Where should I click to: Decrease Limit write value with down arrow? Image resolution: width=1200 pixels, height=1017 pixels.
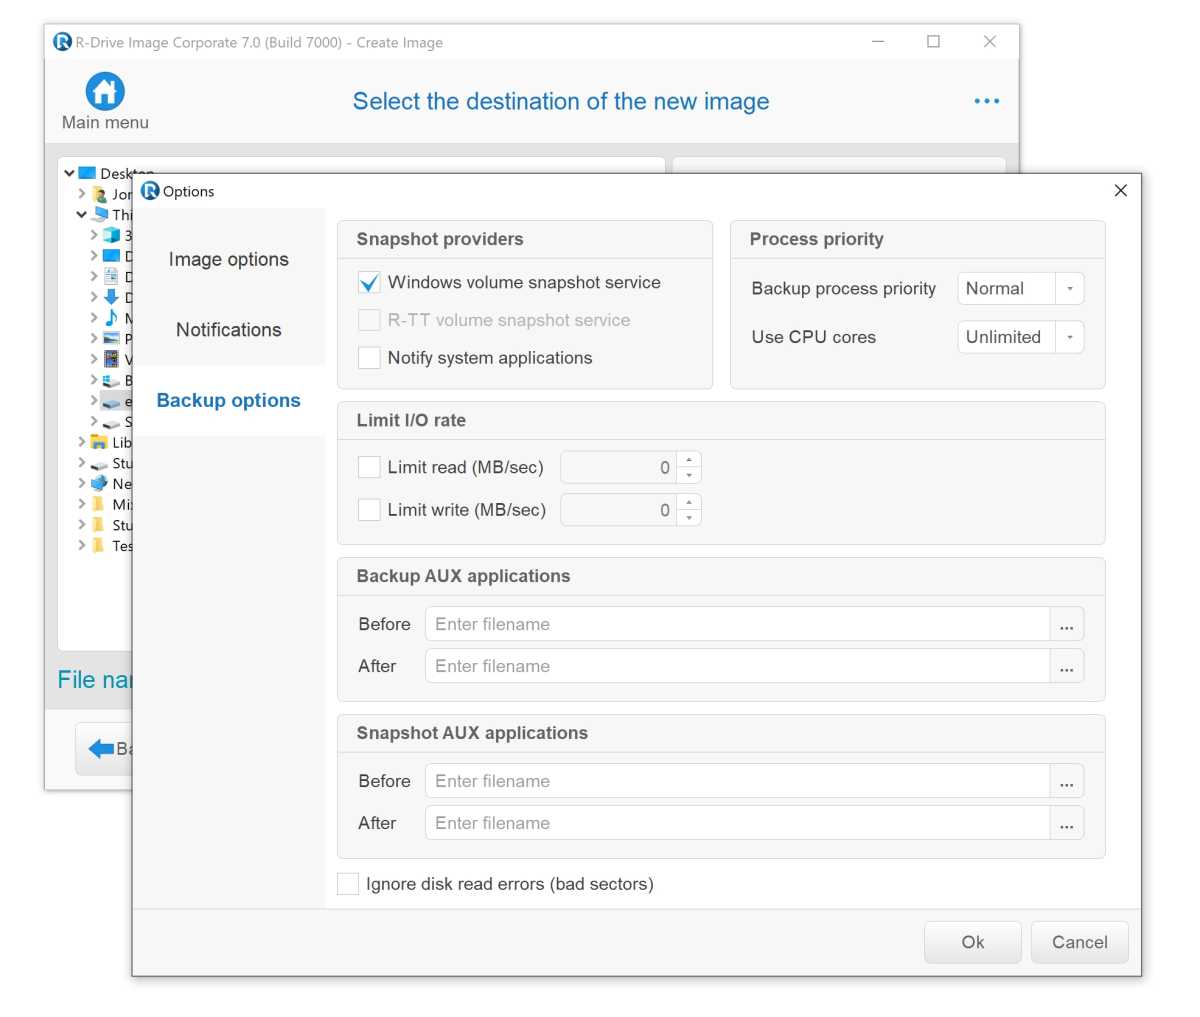point(689,517)
